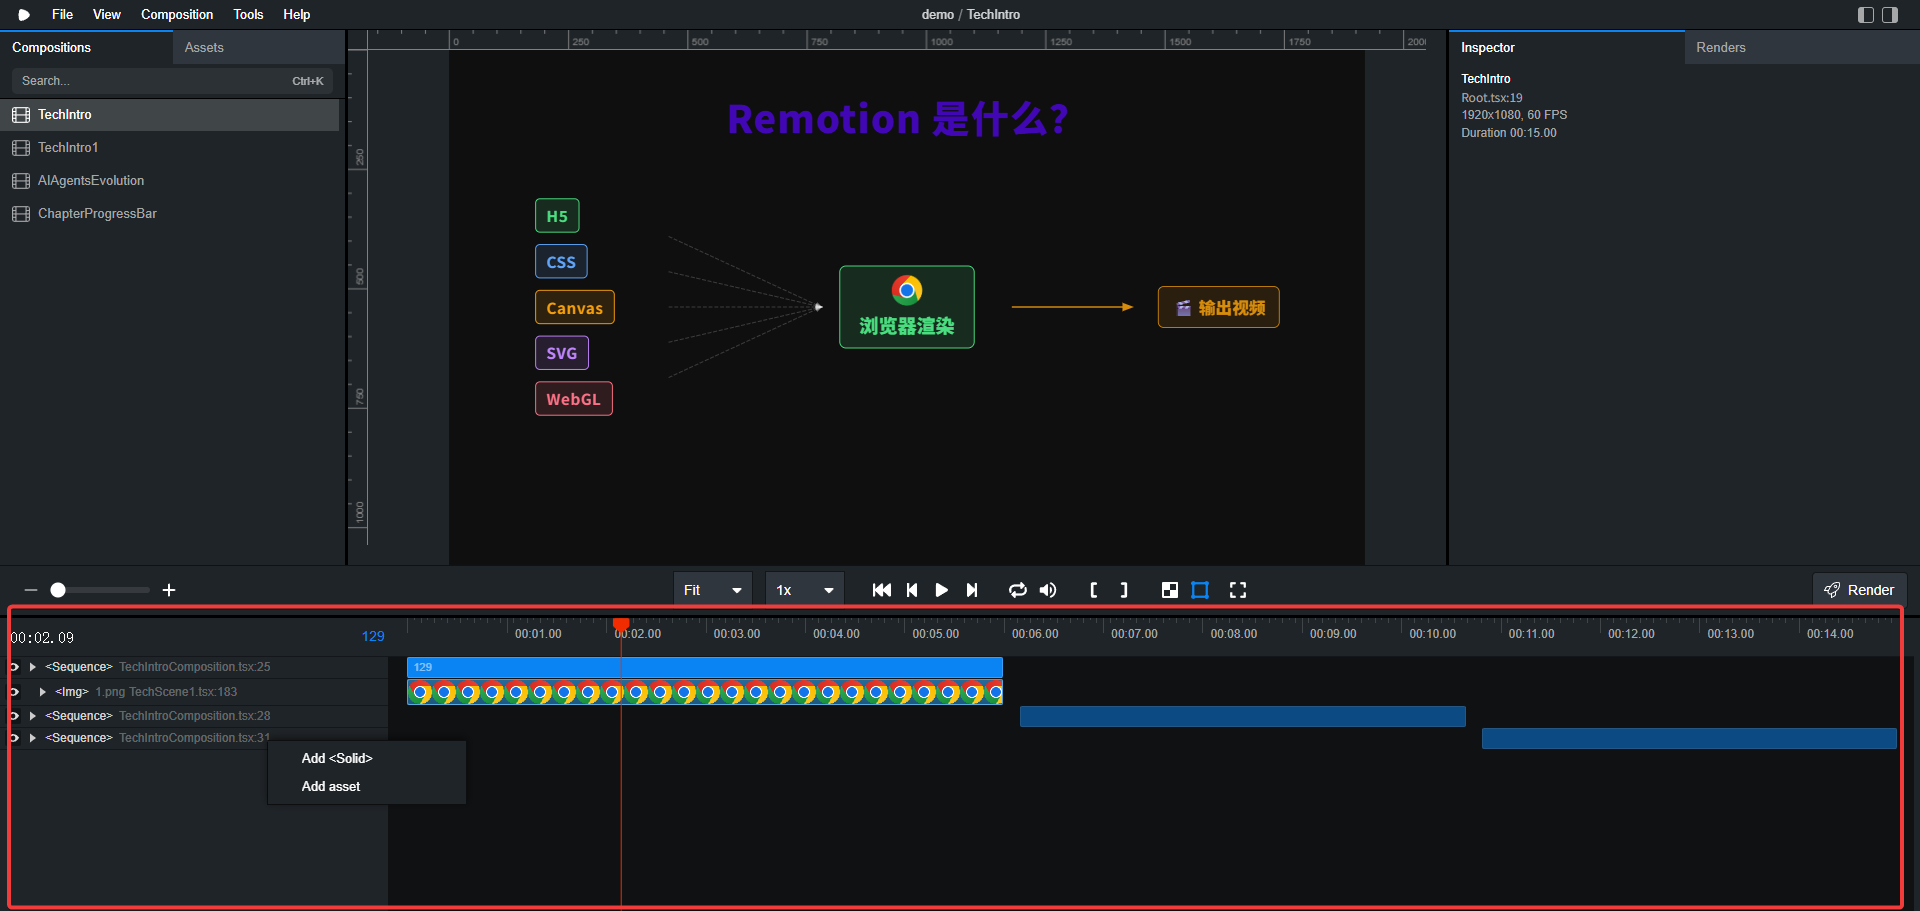The width and height of the screenshot is (1920, 911).
Task: Open Root.tsx:19 source link in Inspector
Action: 1492,98
